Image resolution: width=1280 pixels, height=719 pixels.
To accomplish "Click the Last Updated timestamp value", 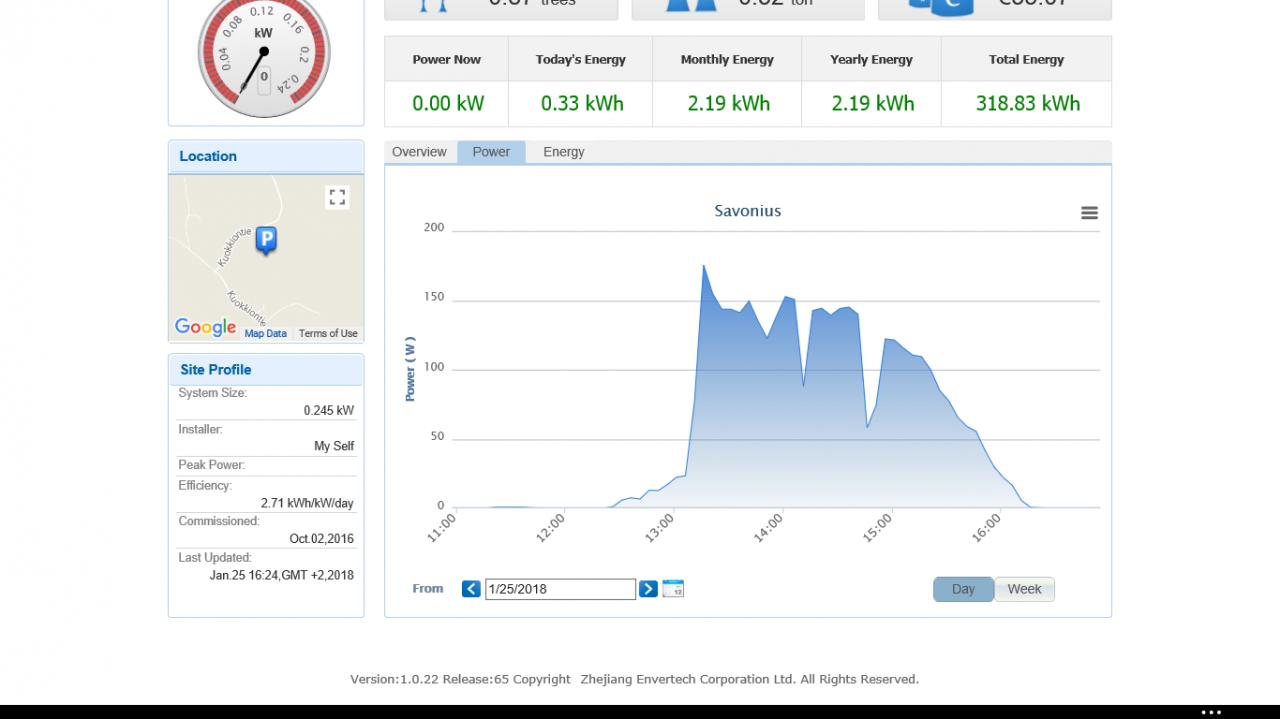I will tap(281, 575).
